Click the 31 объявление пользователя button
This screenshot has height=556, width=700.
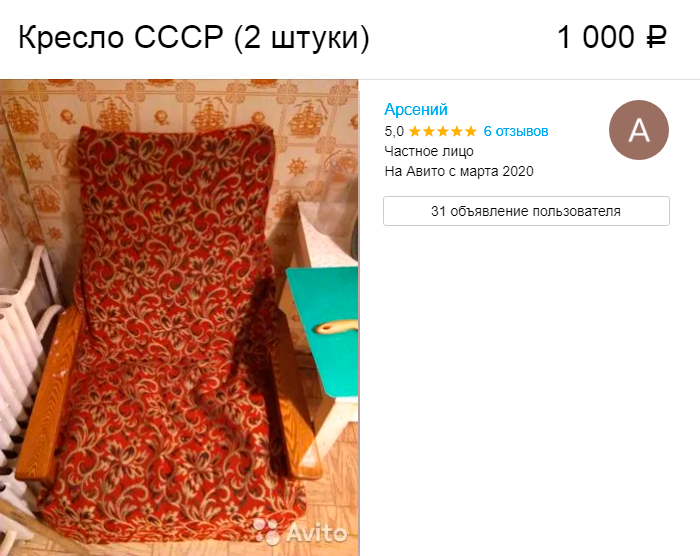coord(526,211)
